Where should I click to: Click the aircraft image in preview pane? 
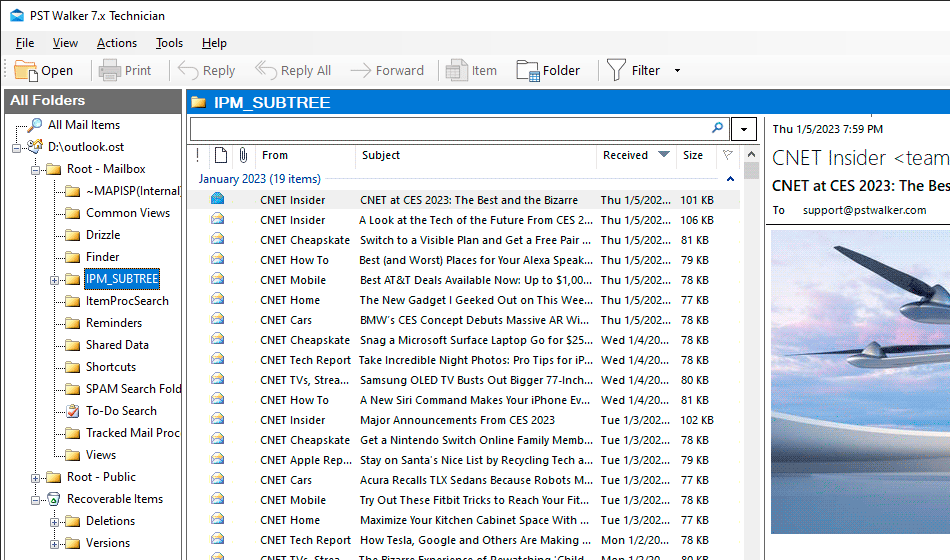(x=860, y=382)
